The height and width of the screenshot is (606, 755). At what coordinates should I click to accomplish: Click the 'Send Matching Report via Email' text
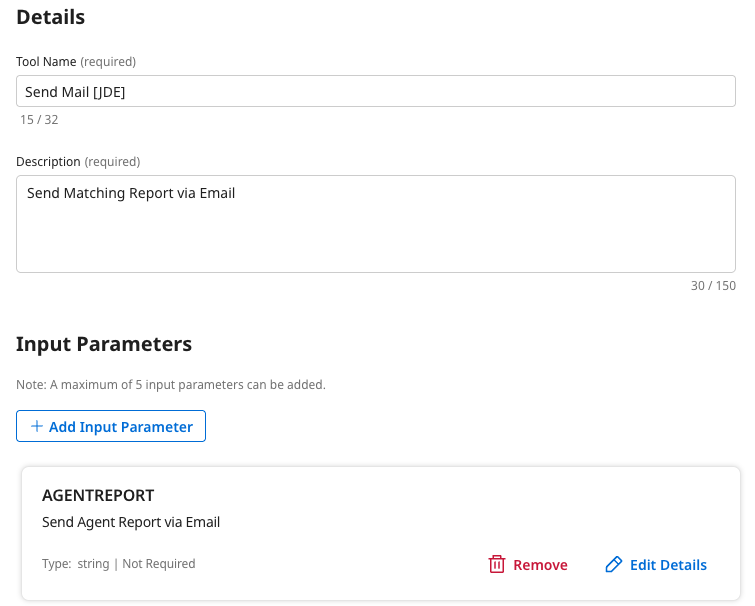(x=131, y=193)
